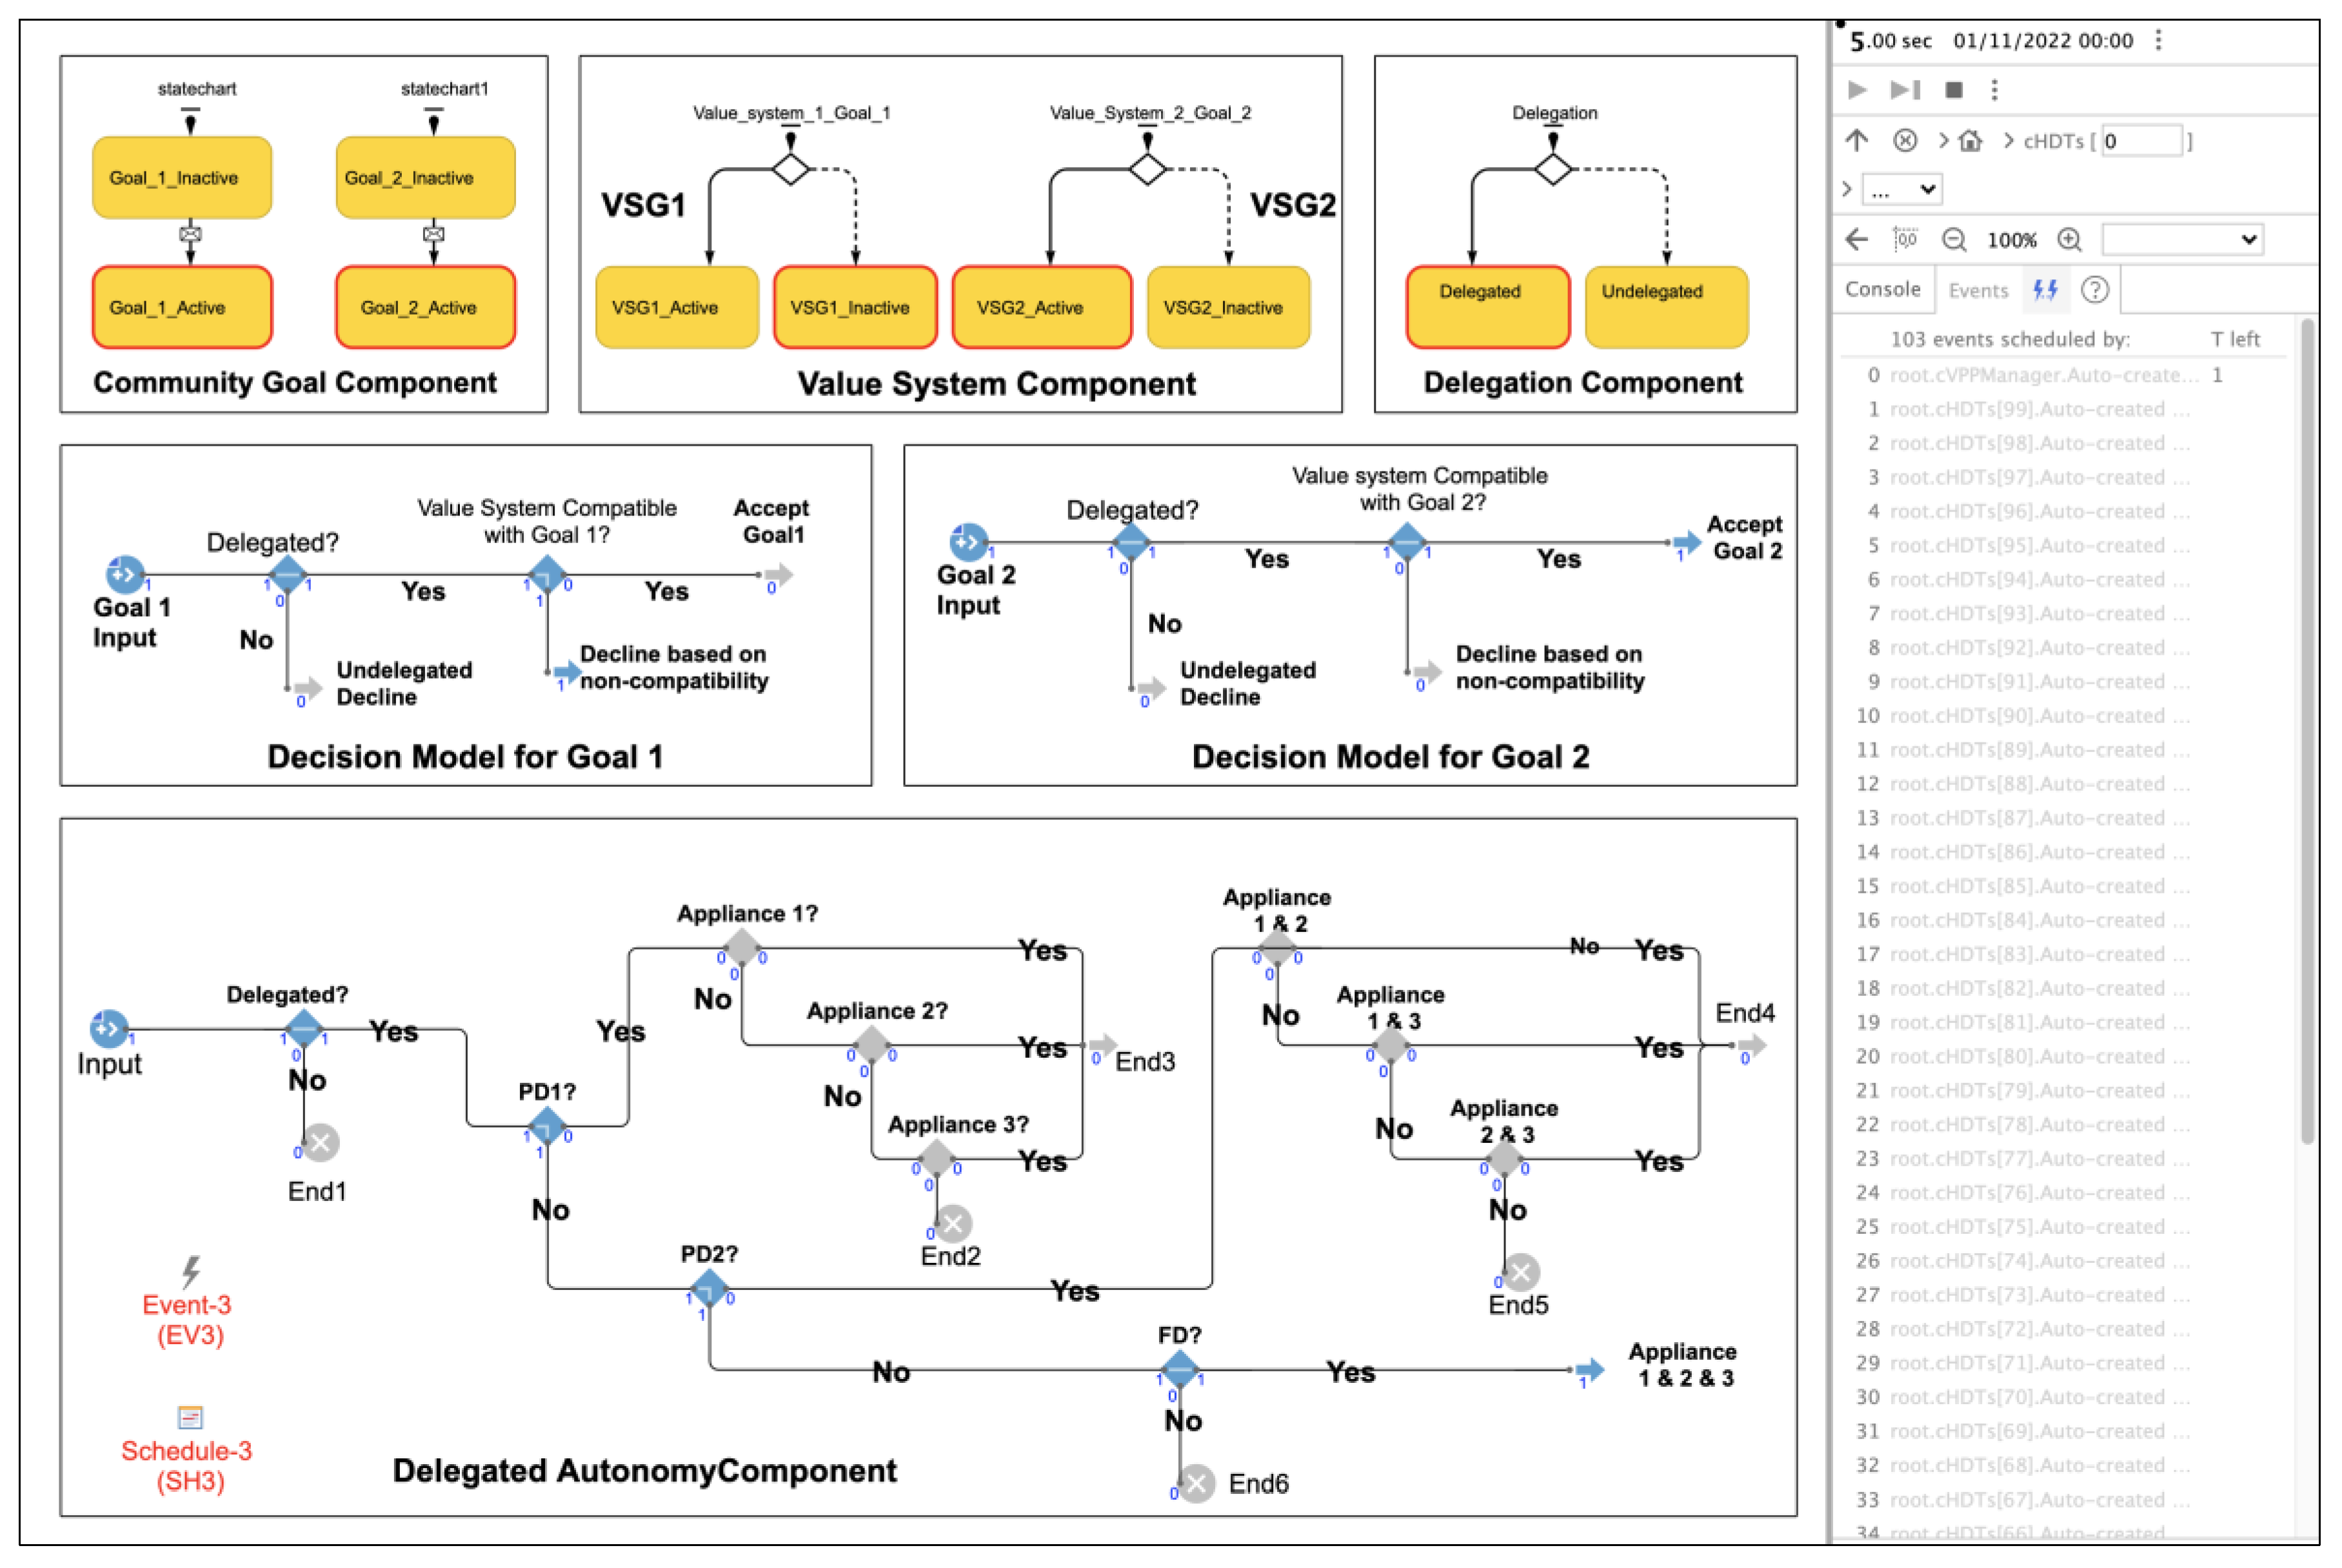Click the circled X icon in the navigation bar
Image resolution: width=2342 pixels, height=1568 pixels.
tap(1905, 141)
